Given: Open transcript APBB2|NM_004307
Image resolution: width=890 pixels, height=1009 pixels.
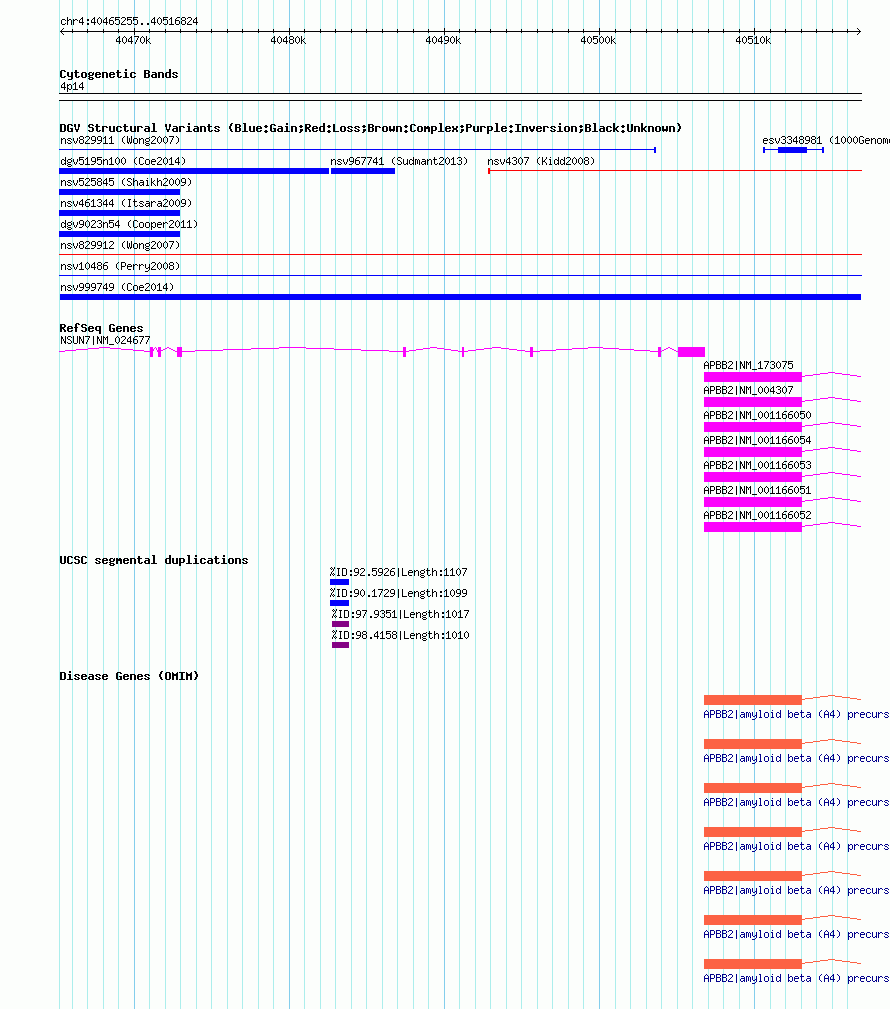Looking at the screenshot, I should (x=748, y=390).
